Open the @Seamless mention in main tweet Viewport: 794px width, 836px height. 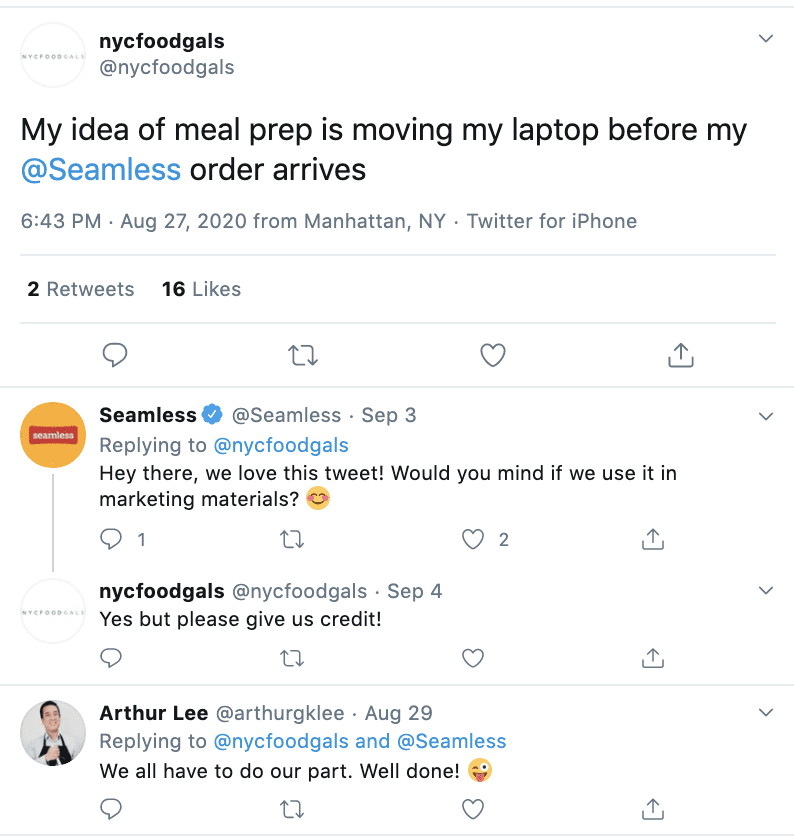click(101, 169)
